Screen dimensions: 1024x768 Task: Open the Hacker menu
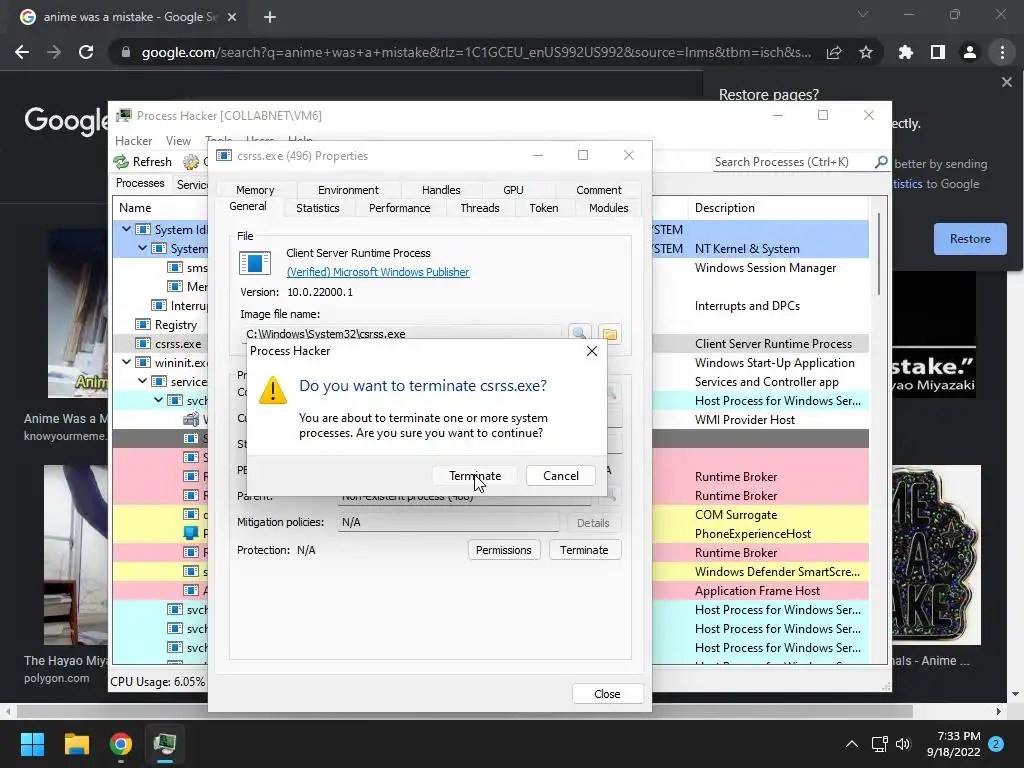coord(133,140)
